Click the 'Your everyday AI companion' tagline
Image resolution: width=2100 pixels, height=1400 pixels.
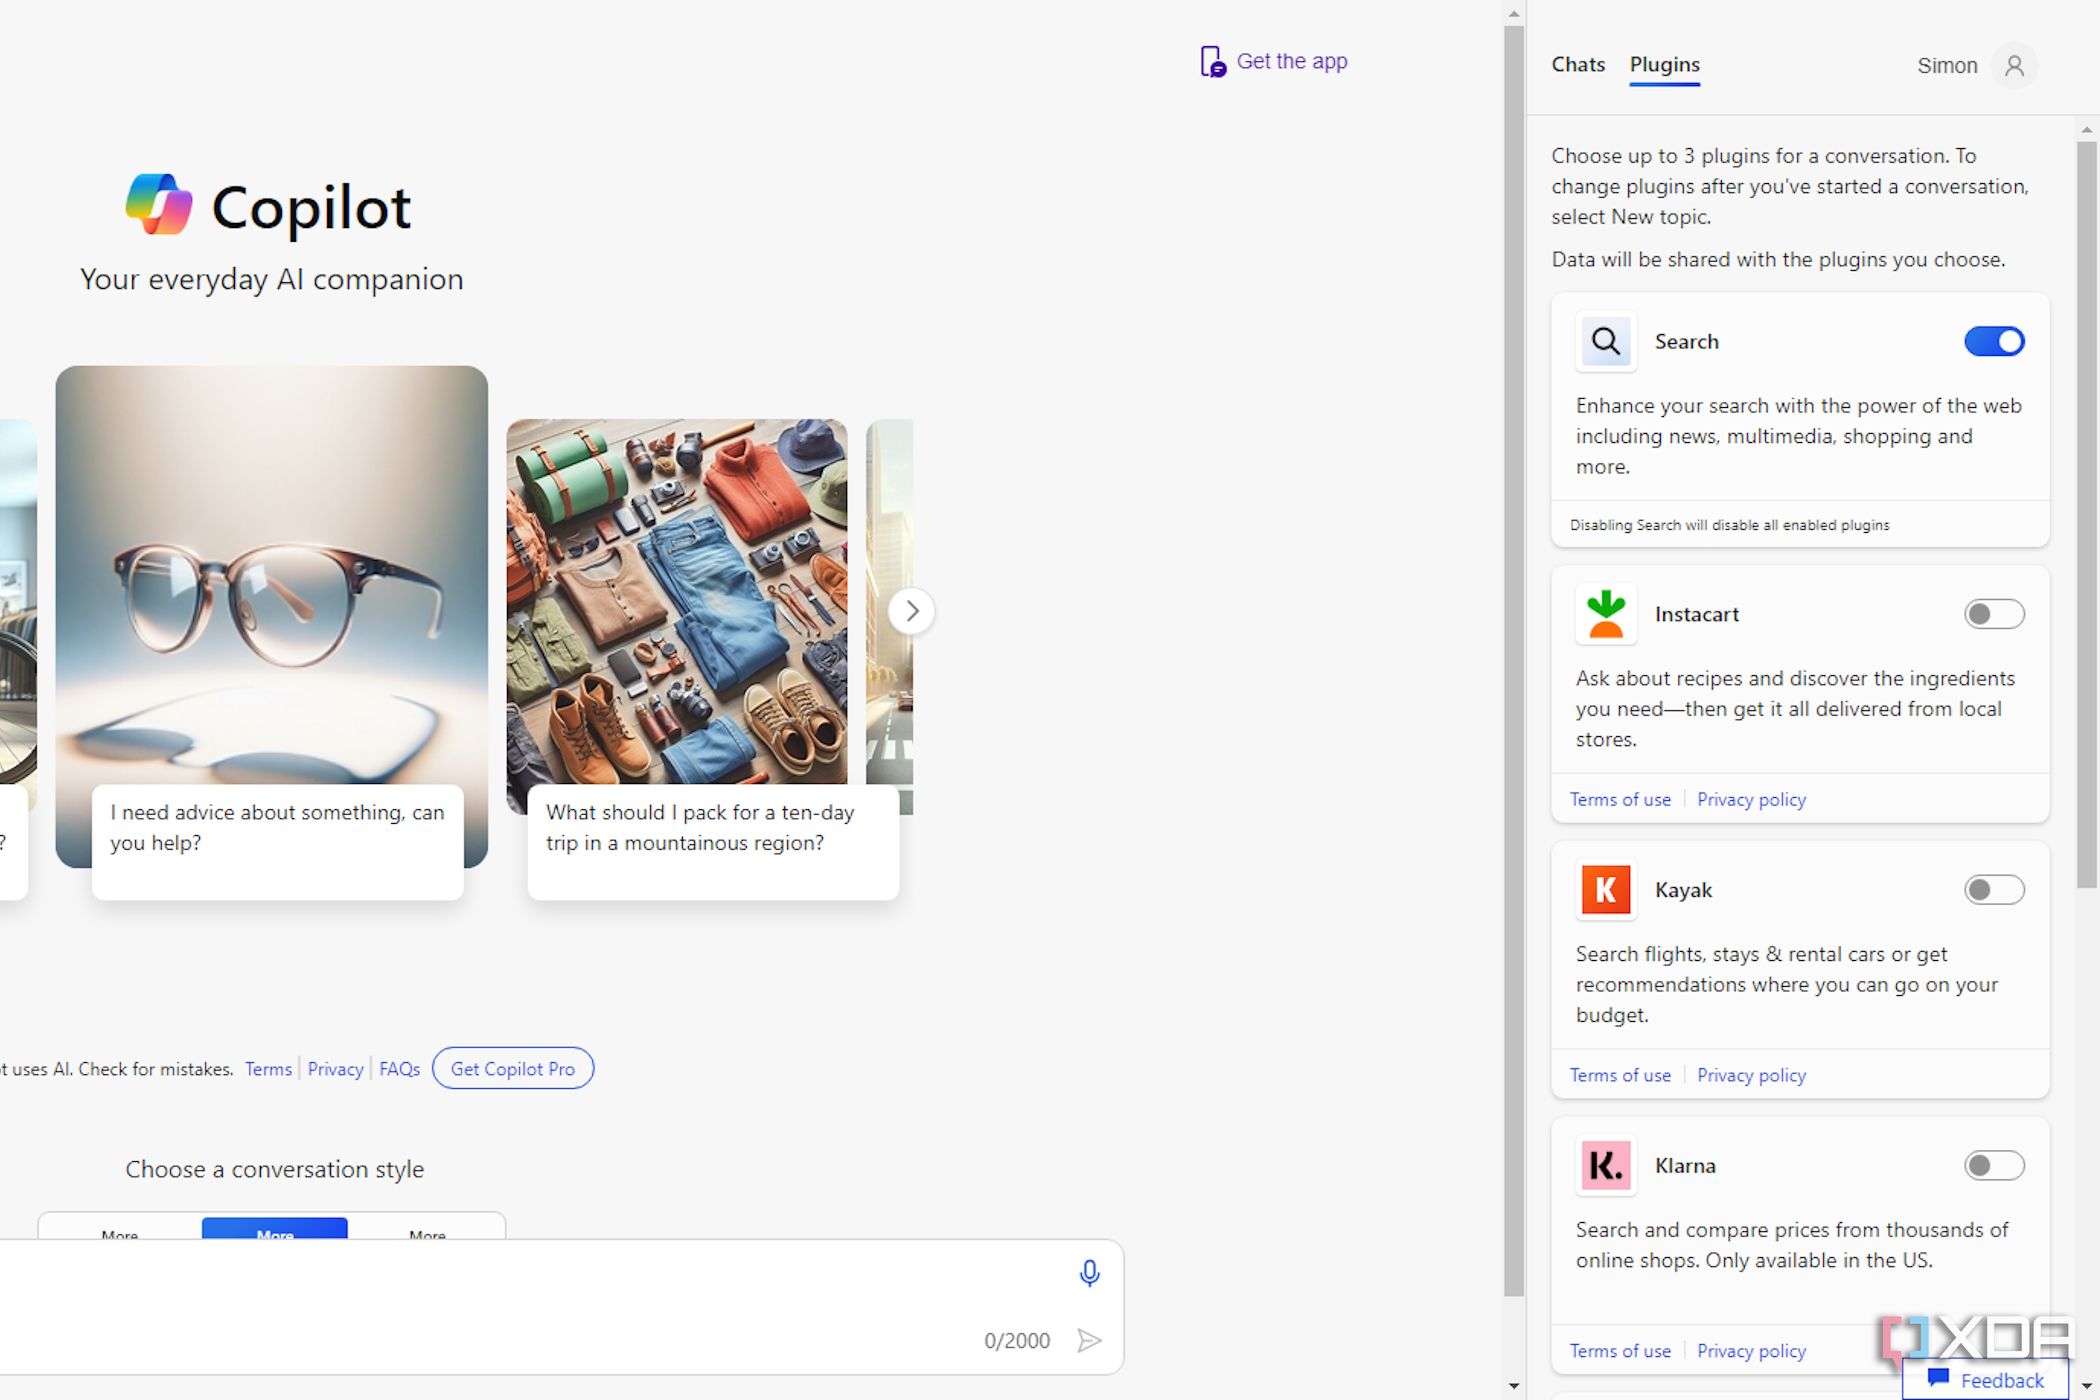(x=271, y=279)
